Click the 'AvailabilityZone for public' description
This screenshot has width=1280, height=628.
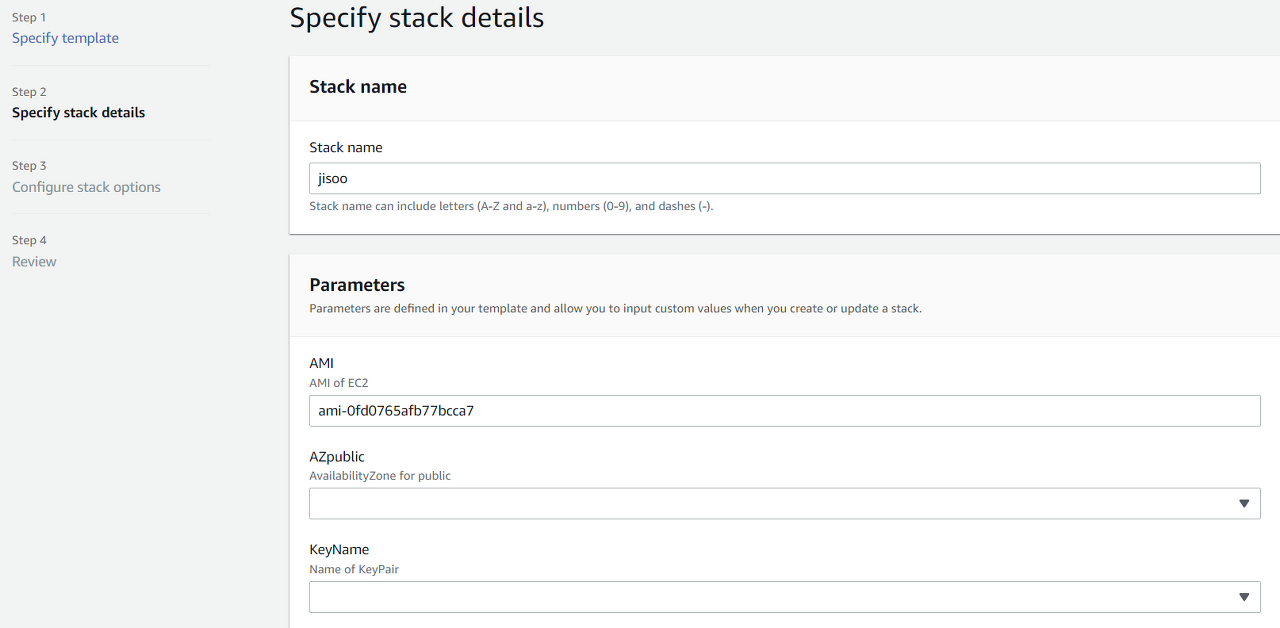pos(380,476)
